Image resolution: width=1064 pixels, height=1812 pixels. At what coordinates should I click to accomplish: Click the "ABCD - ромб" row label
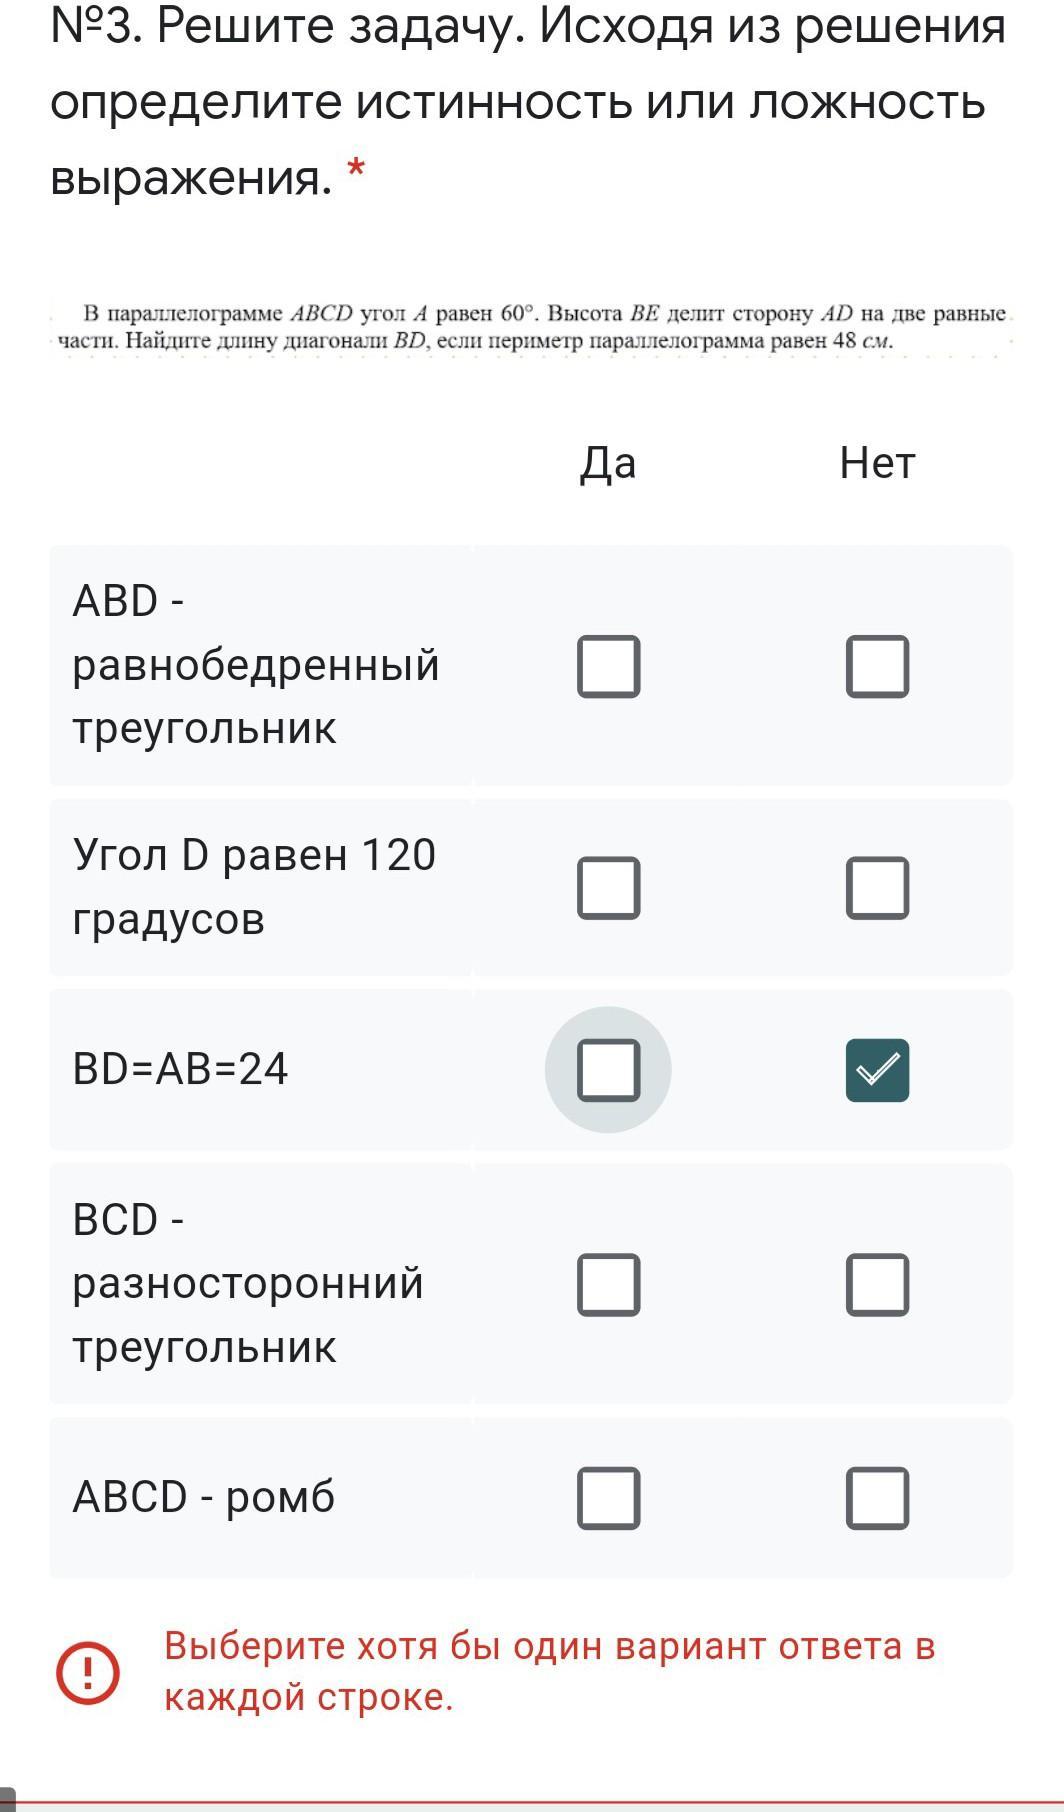203,1497
